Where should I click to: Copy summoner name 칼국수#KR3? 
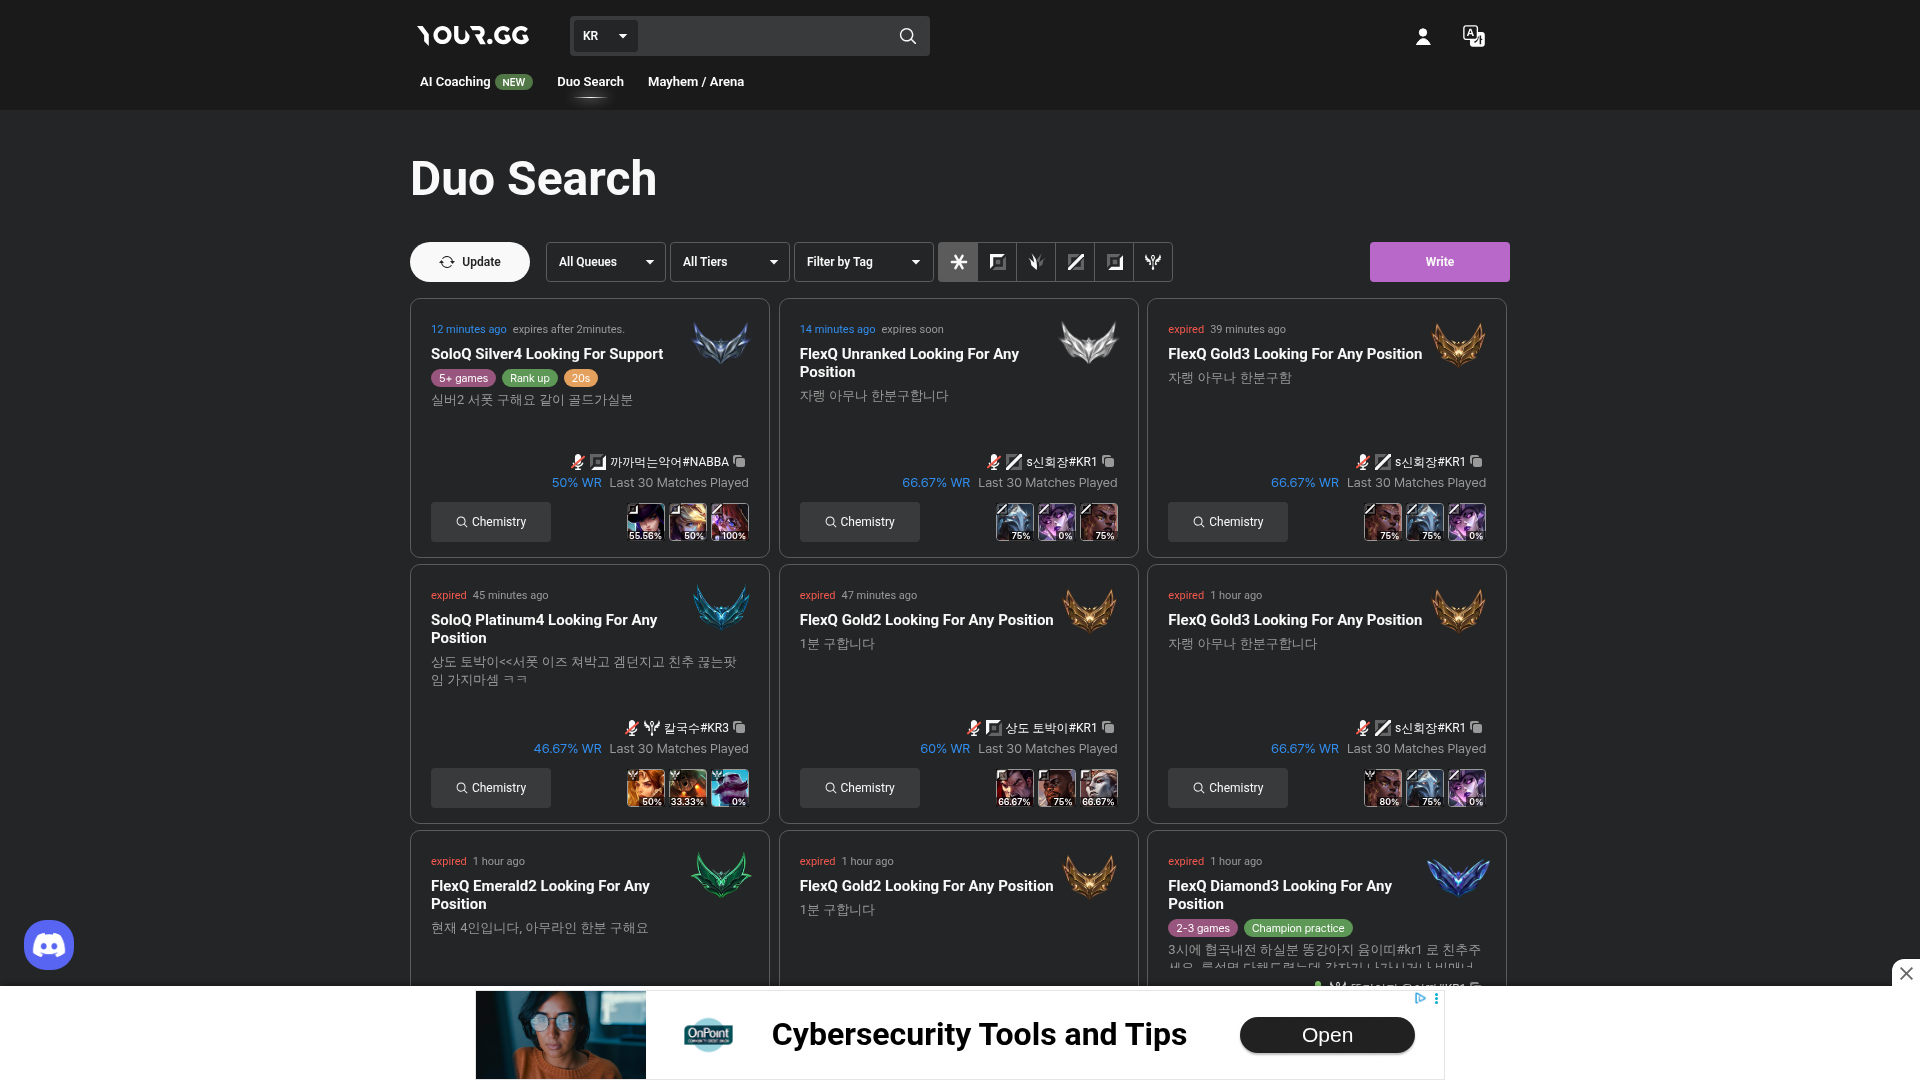[739, 727]
